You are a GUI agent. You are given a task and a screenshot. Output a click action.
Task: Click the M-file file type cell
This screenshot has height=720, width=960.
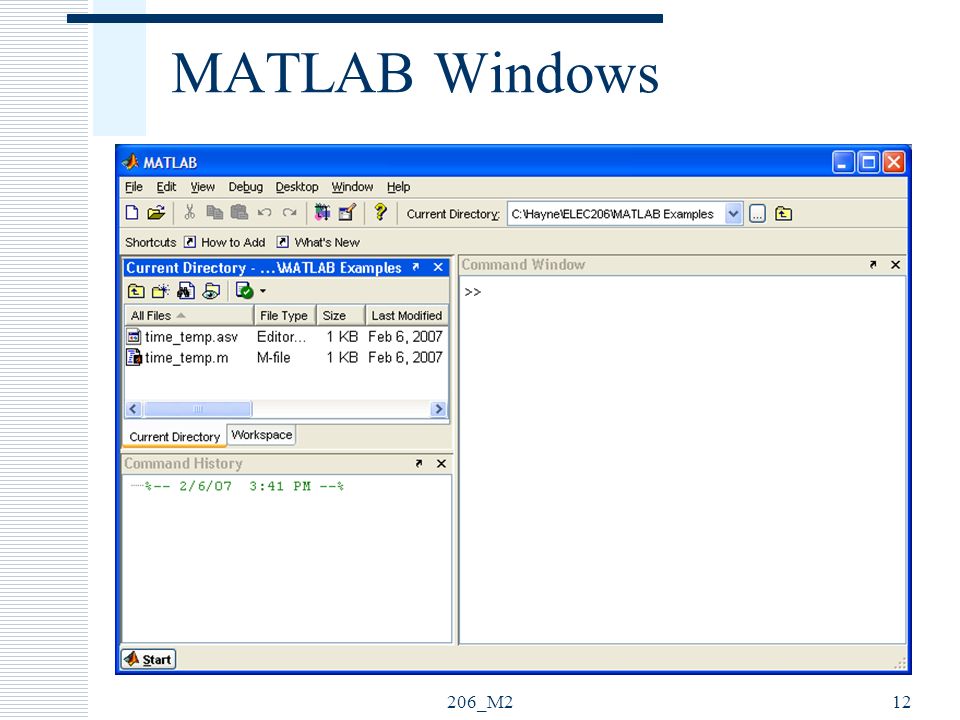273,358
